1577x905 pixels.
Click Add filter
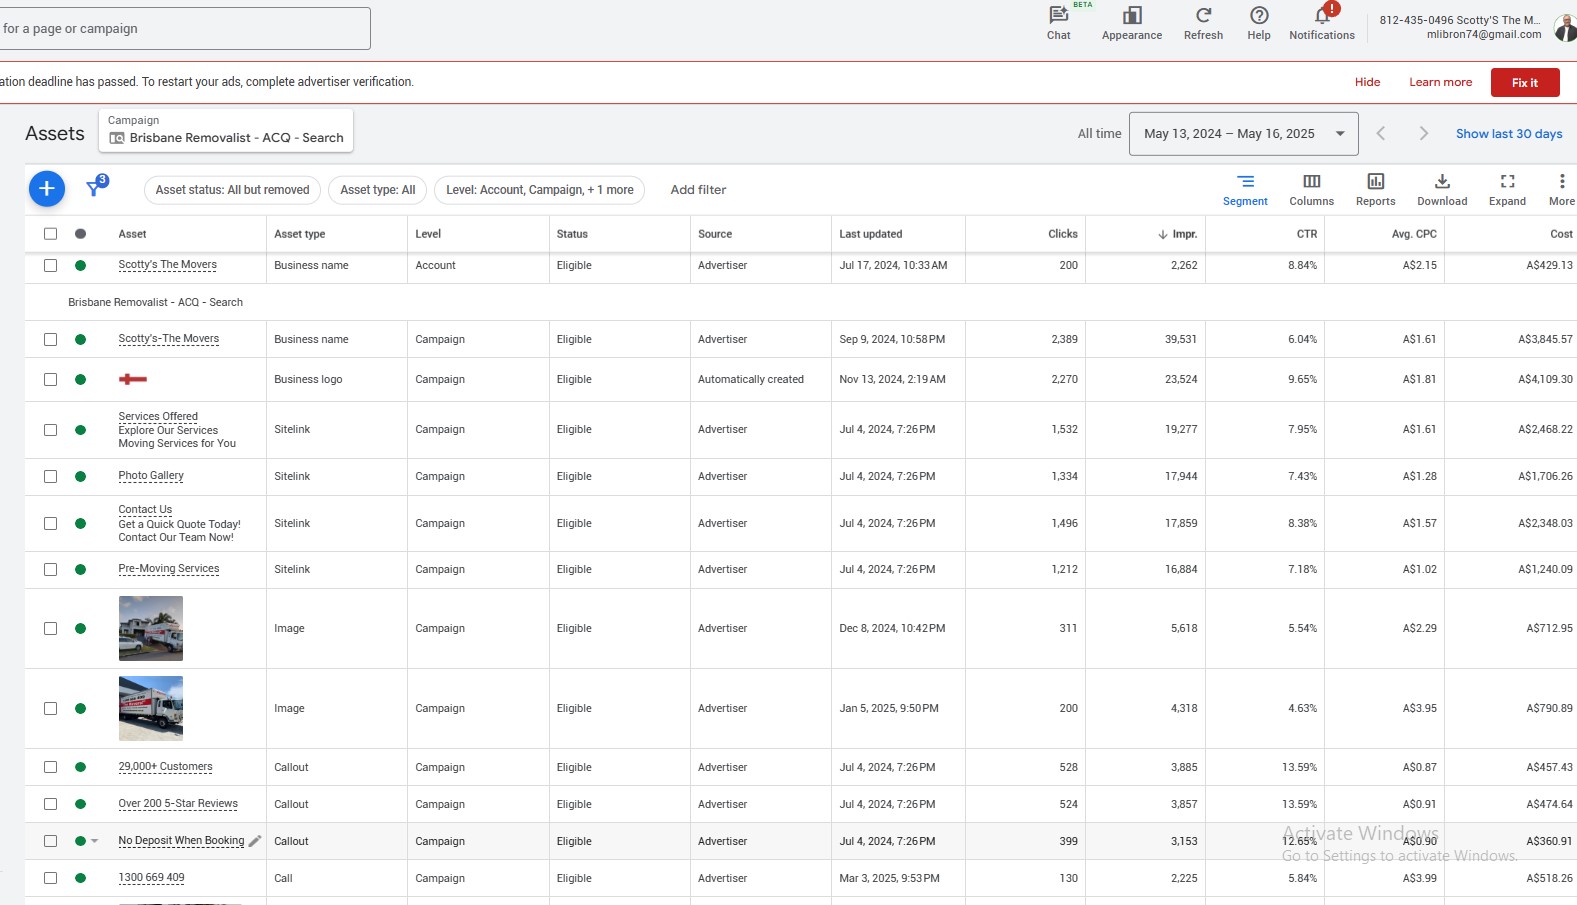click(x=698, y=190)
